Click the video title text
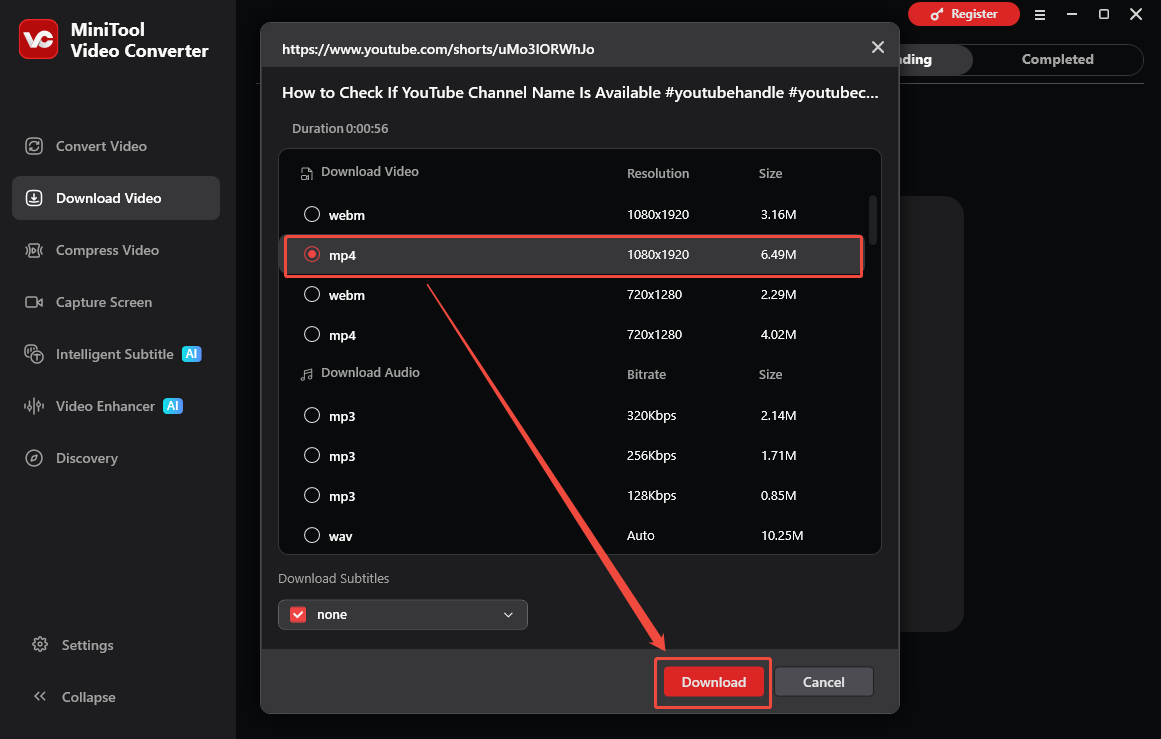The height and width of the screenshot is (739, 1161). coord(580,93)
